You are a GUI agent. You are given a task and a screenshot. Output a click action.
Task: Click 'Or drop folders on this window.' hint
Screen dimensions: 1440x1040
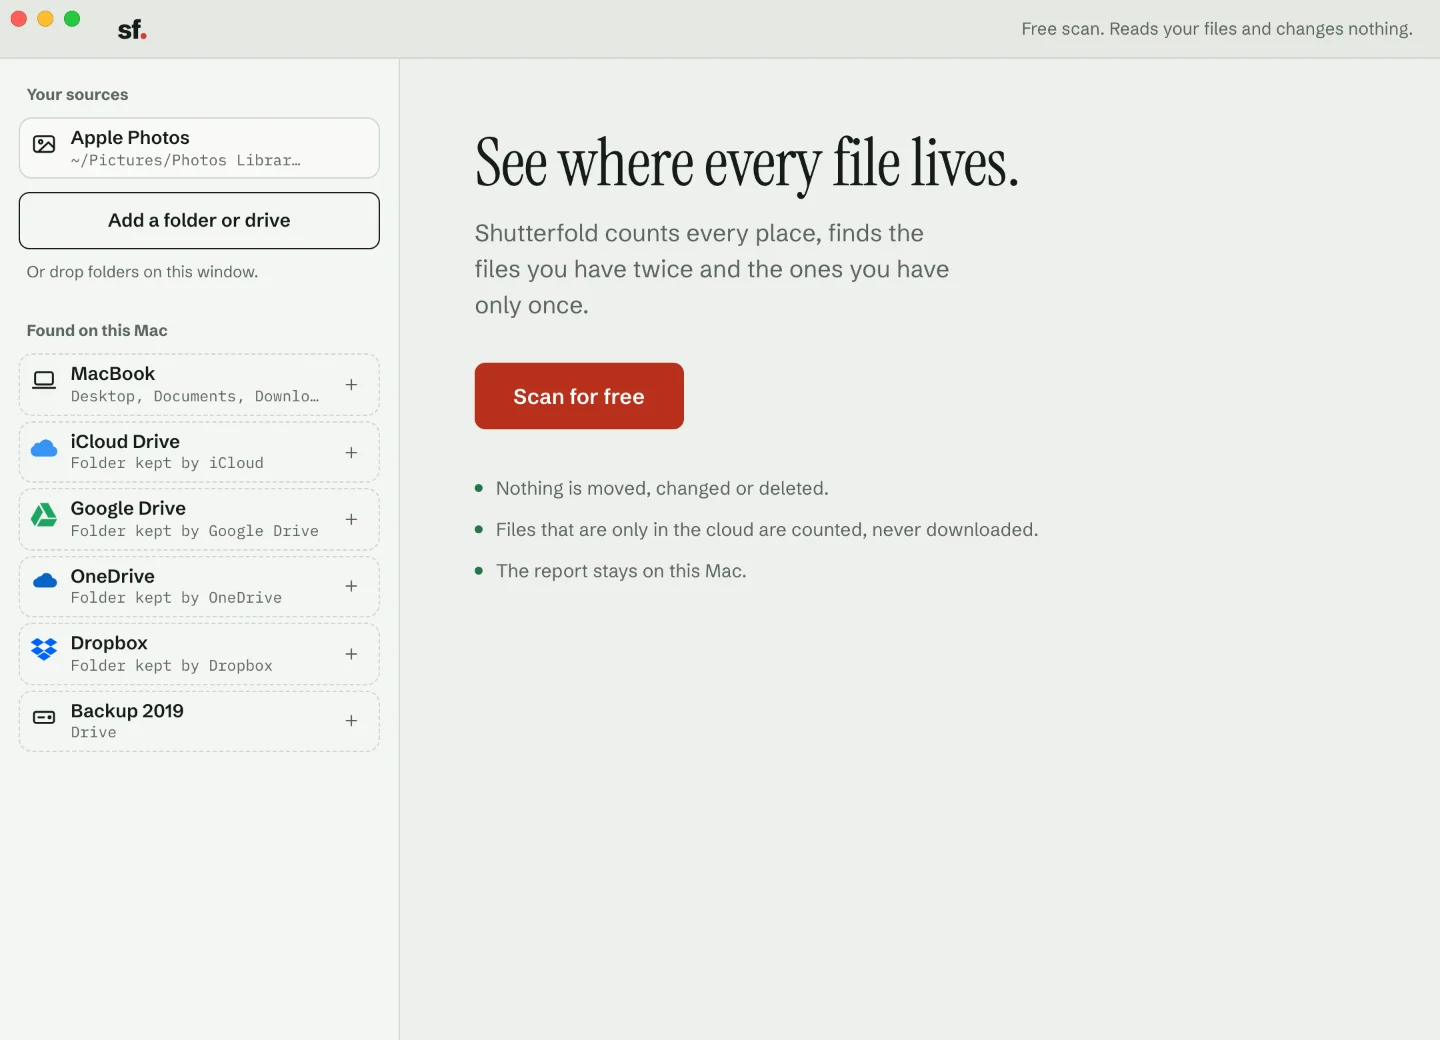[142, 272]
